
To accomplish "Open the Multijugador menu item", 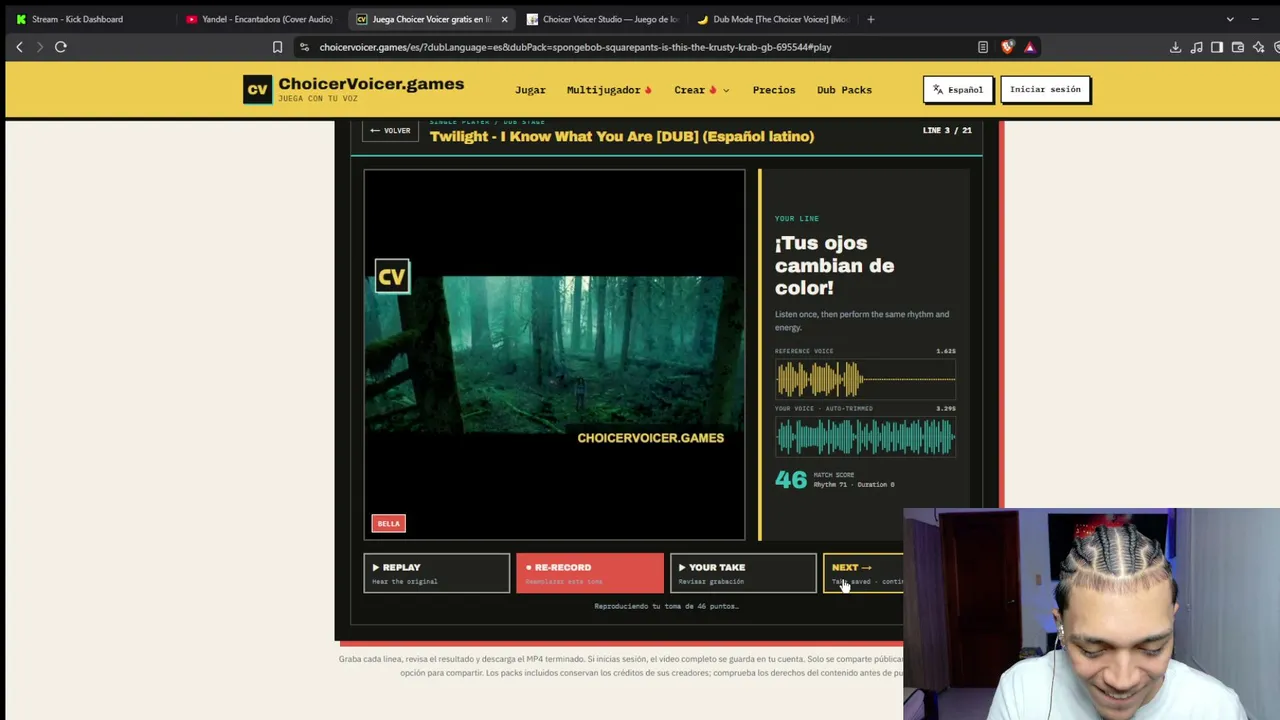I will [609, 90].
